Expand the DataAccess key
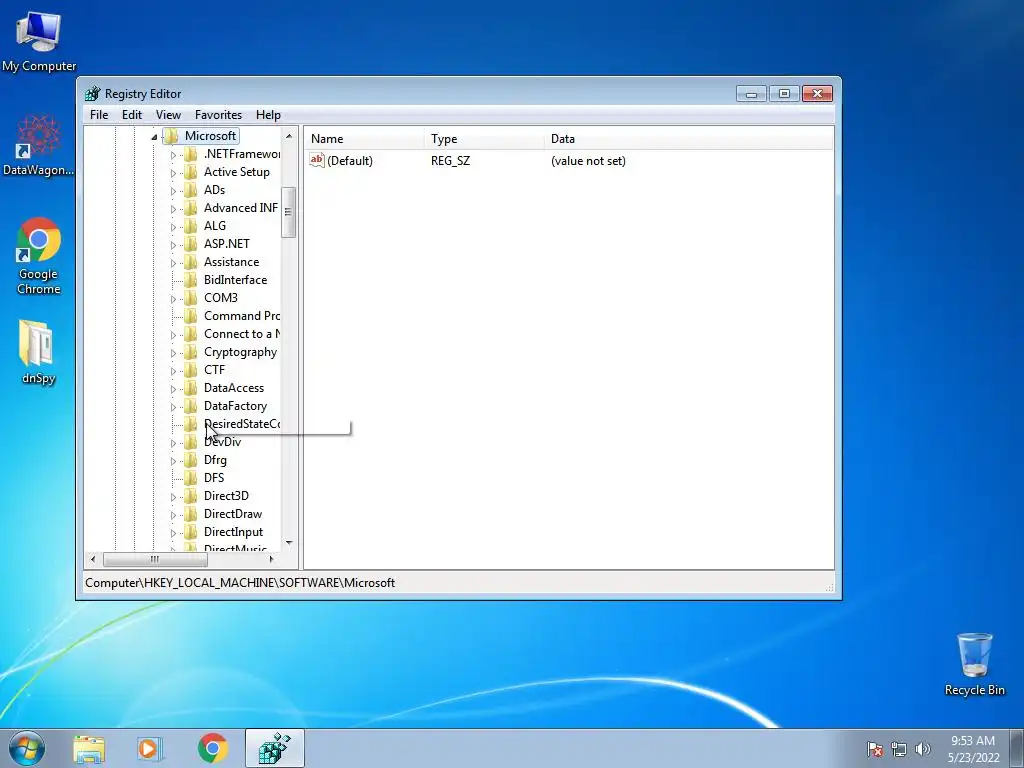Screen dimensions: 1024x768 tap(173, 389)
